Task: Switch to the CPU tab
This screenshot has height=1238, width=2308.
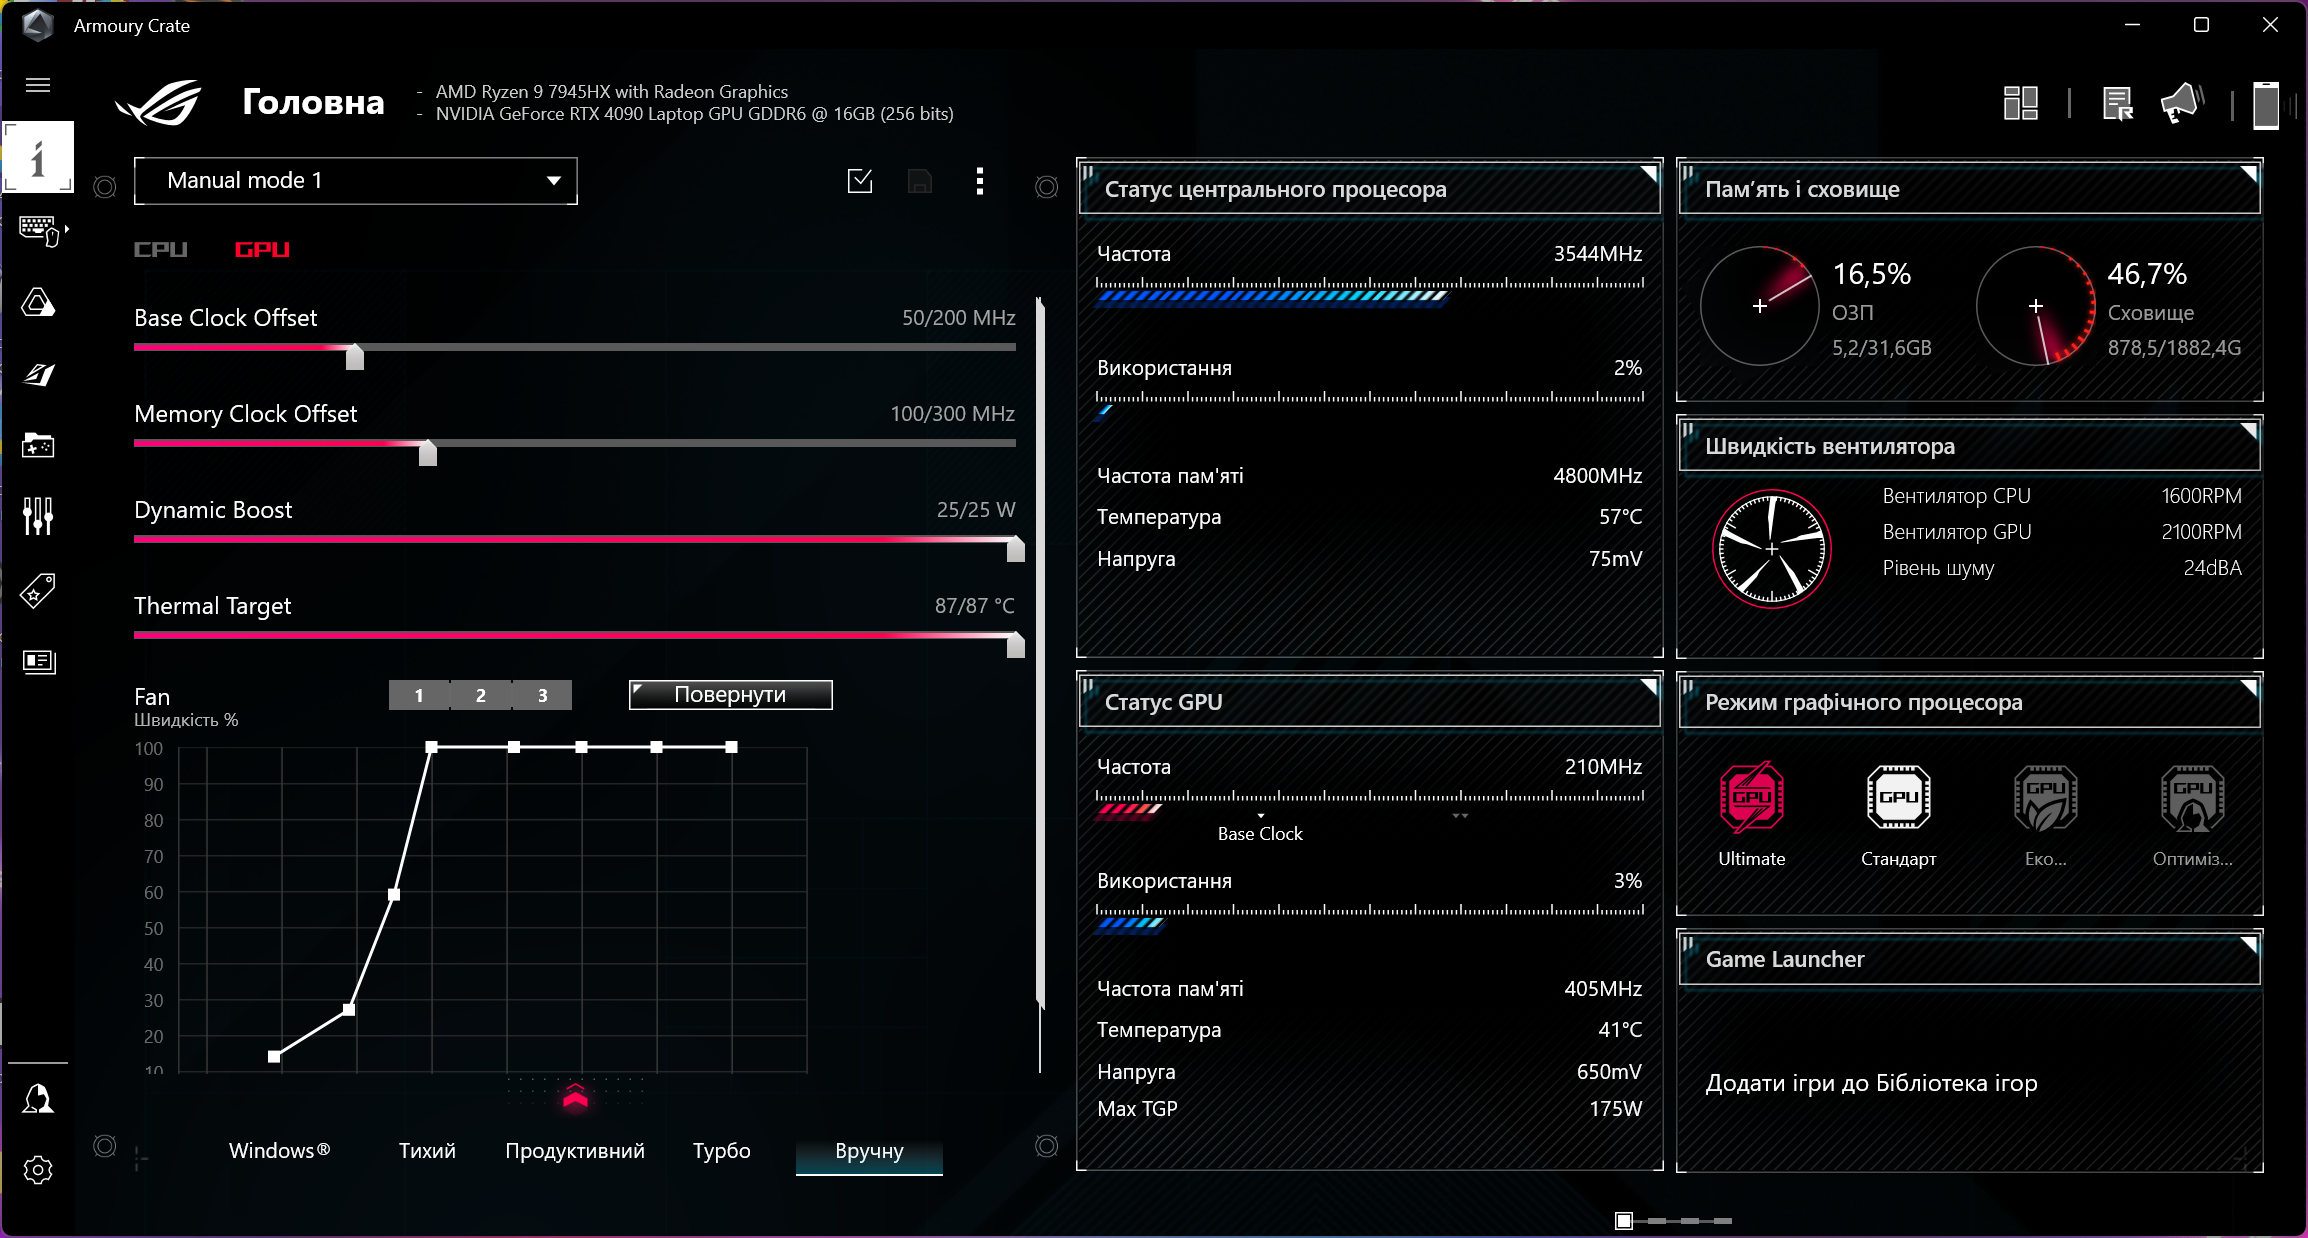Action: click(161, 249)
